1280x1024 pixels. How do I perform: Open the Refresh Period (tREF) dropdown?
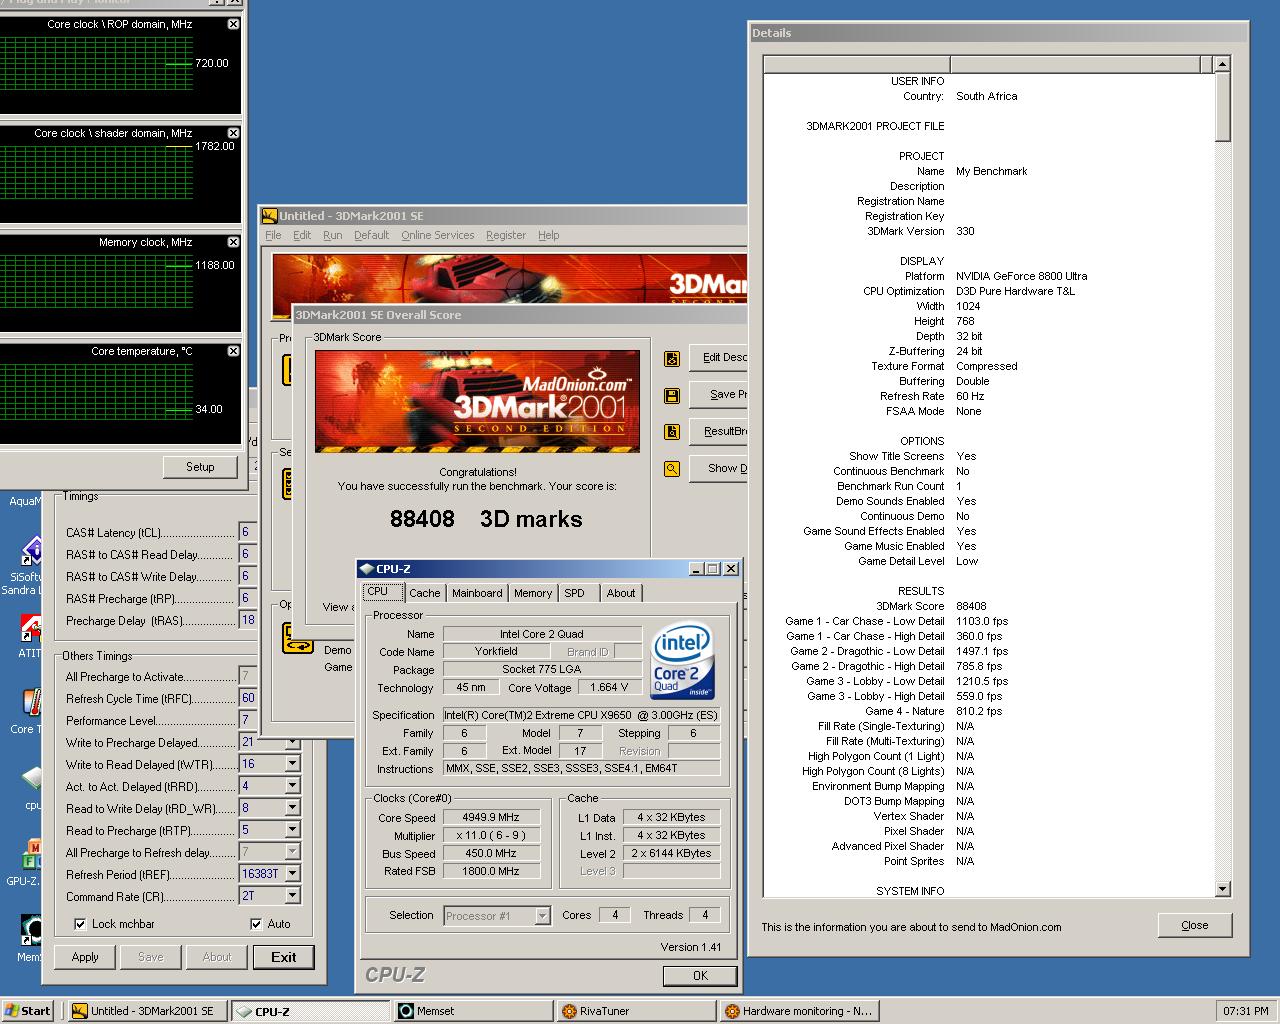click(x=292, y=874)
